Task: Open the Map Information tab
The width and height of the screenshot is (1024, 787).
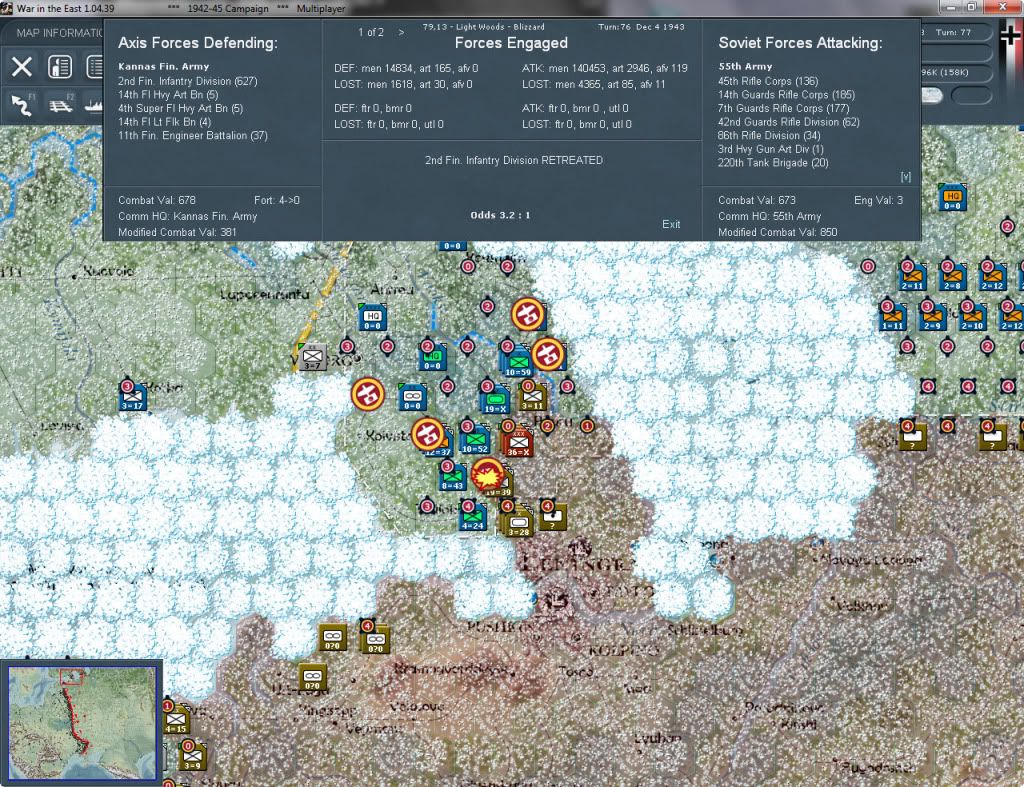Action: 59,33
